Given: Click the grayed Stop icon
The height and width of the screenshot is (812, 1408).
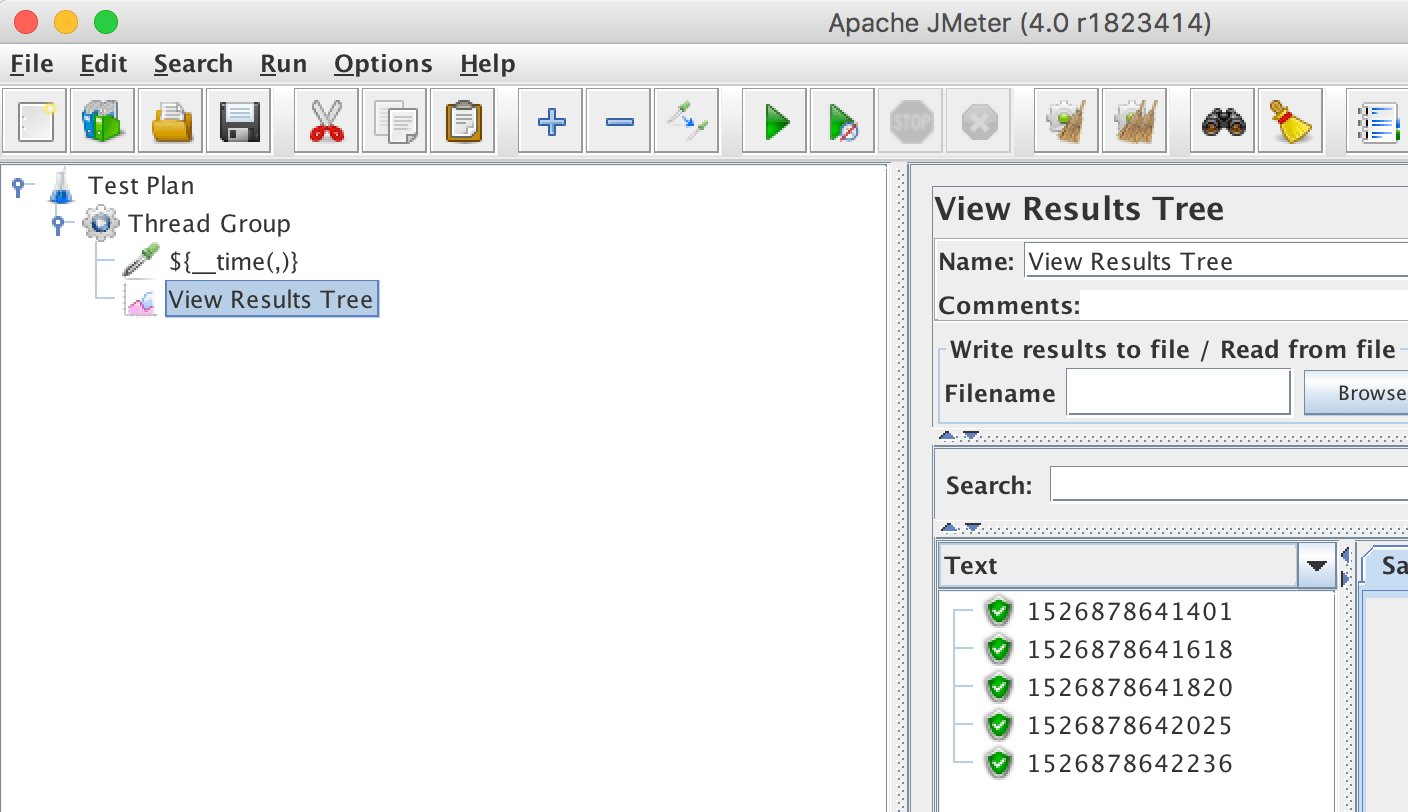Looking at the screenshot, I should pyautogui.click(x=910, y=121).
